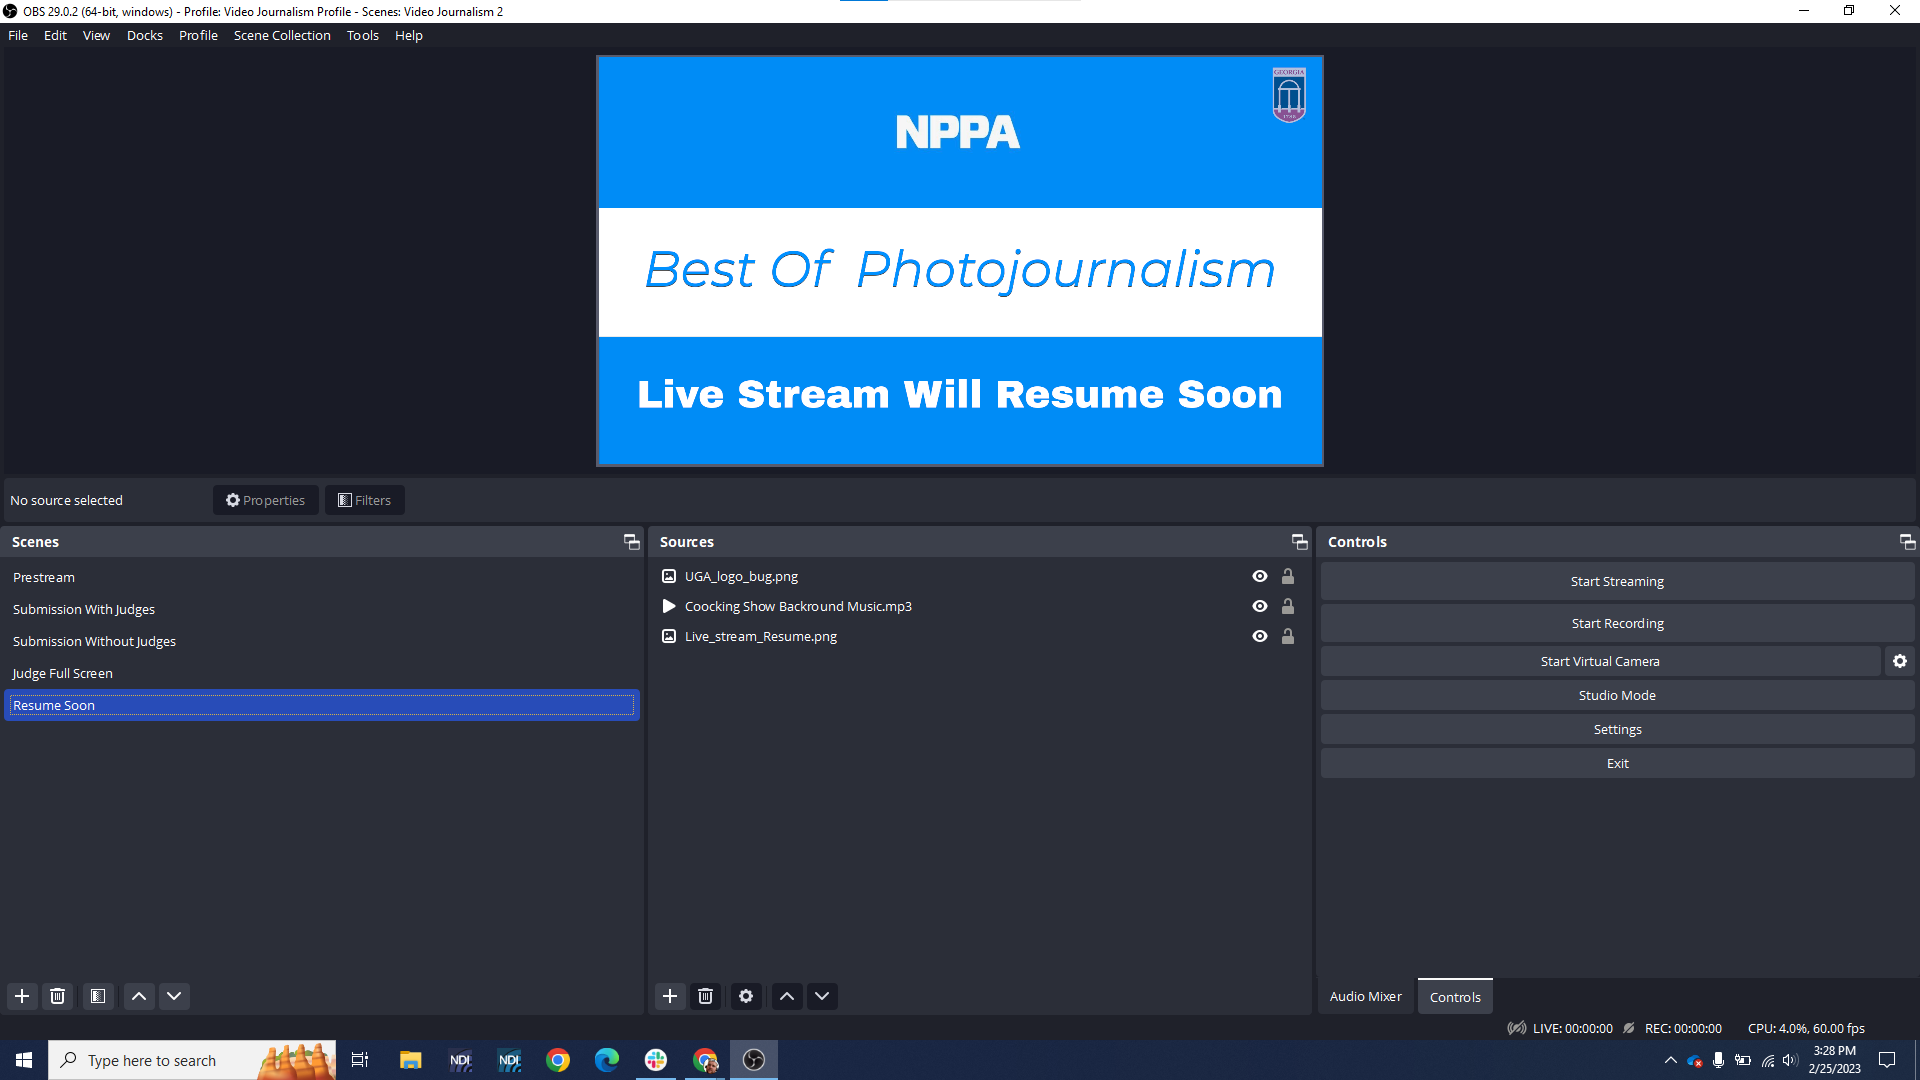1920x1080 pixels.
Task: Open OBS Settings from Controls
Action: point(1617,729)
